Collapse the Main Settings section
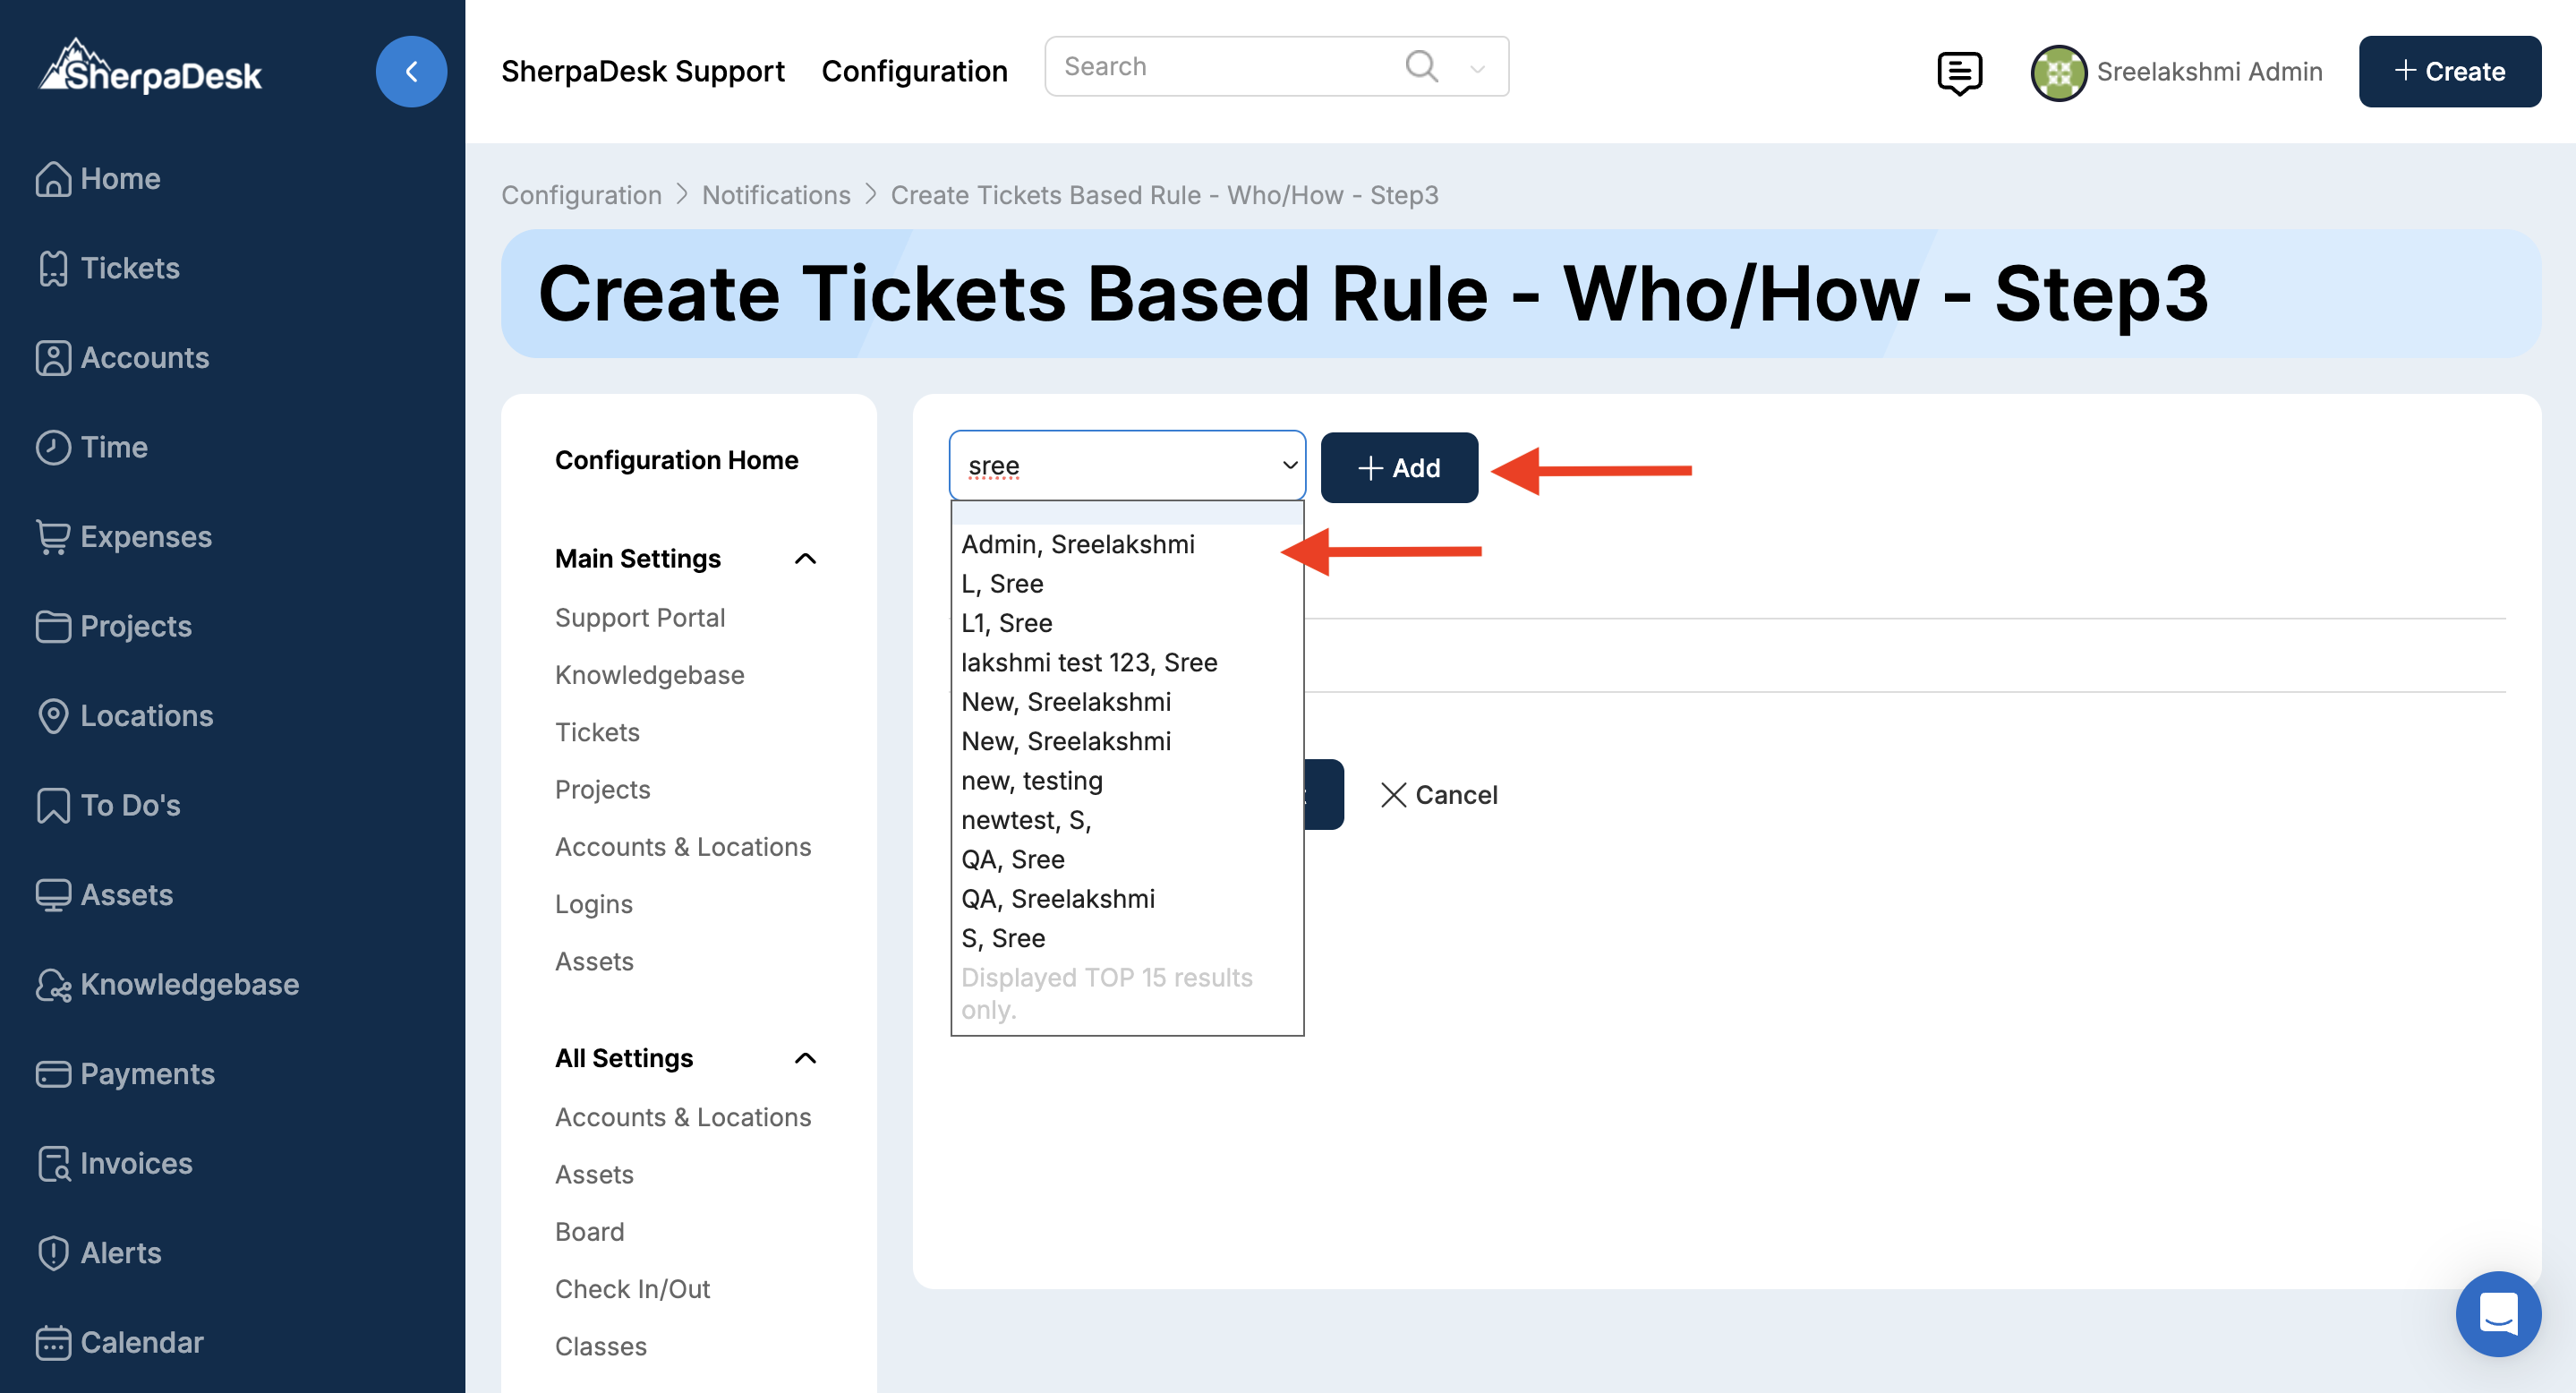The image size is (2576, 1393). tap(805, 558)
